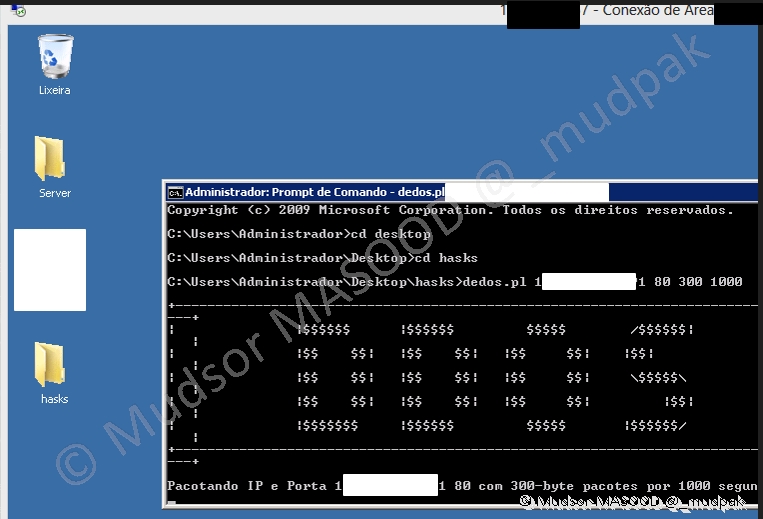Click the Conexão de Área remote window title
763x519 pixels.
pyautogui.click(x=672, y=10)
